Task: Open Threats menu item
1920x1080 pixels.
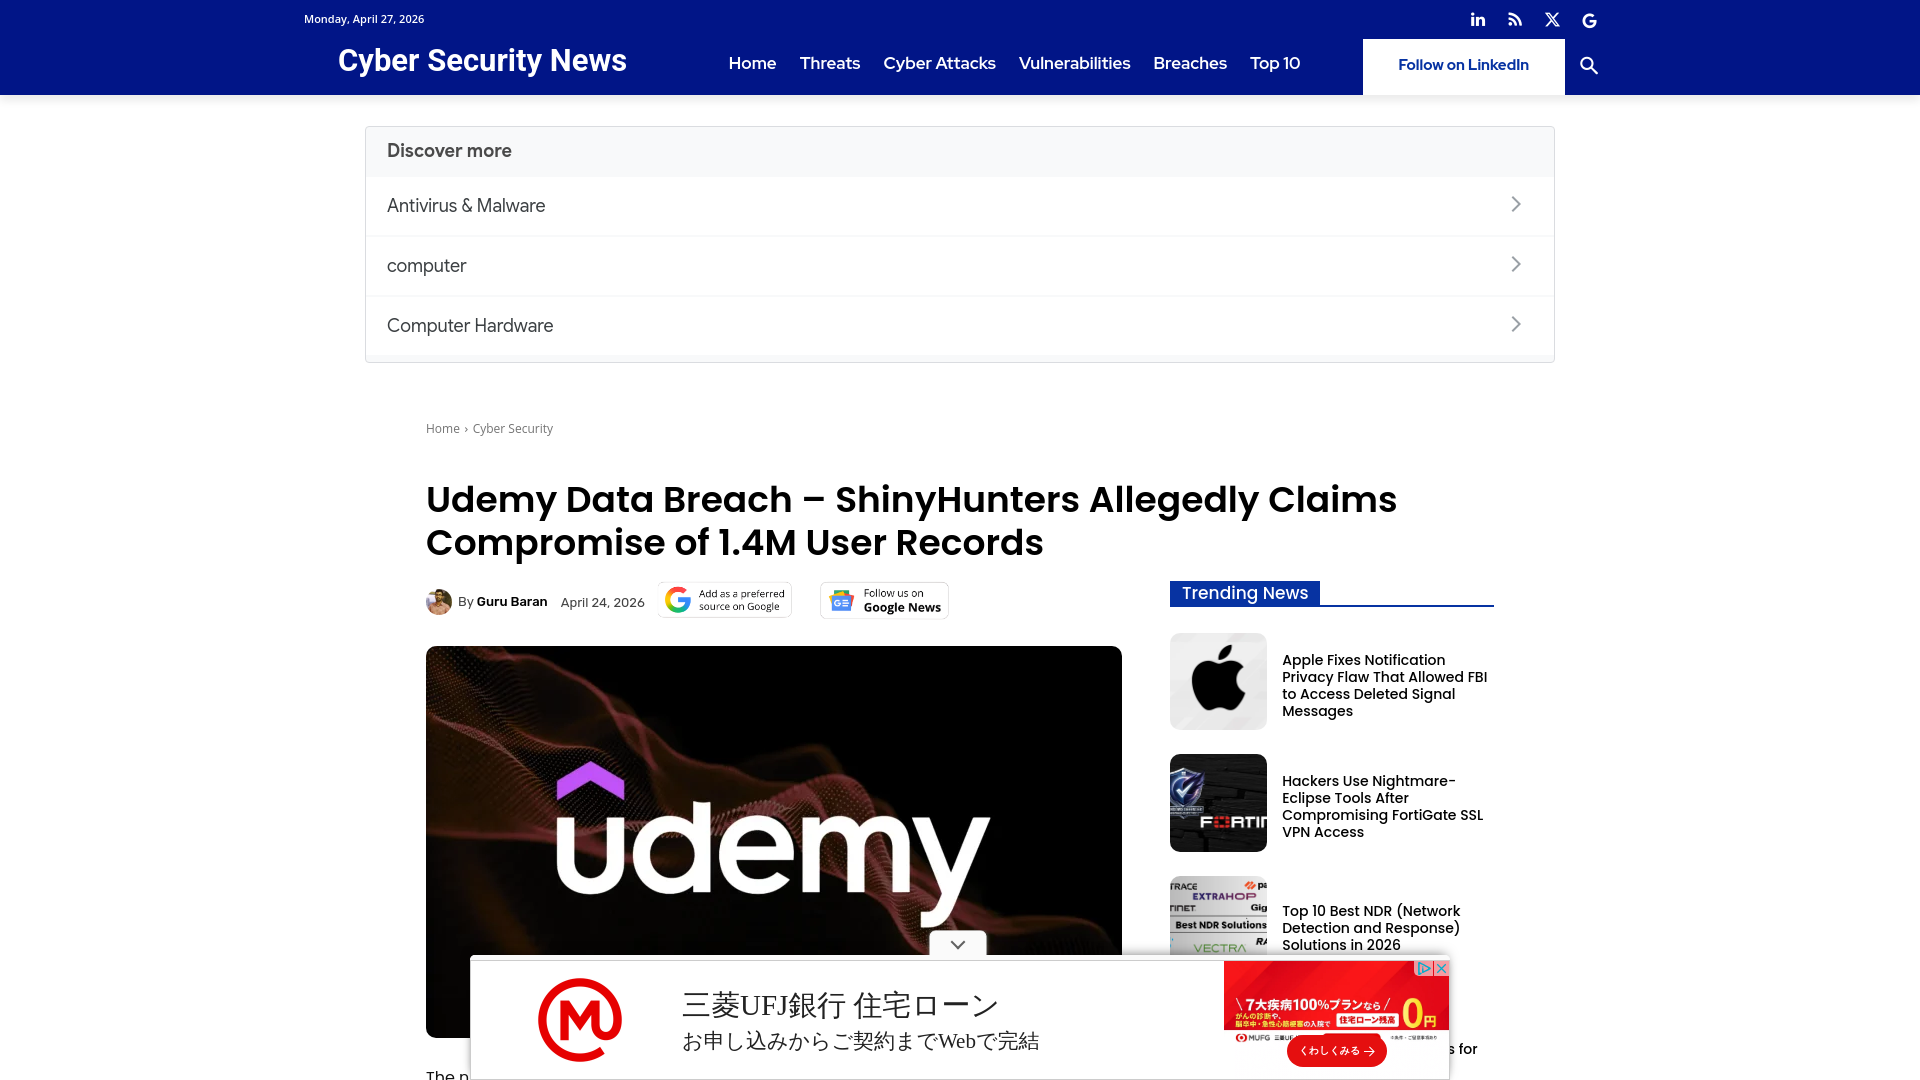Action: click(x=830, y=63)
